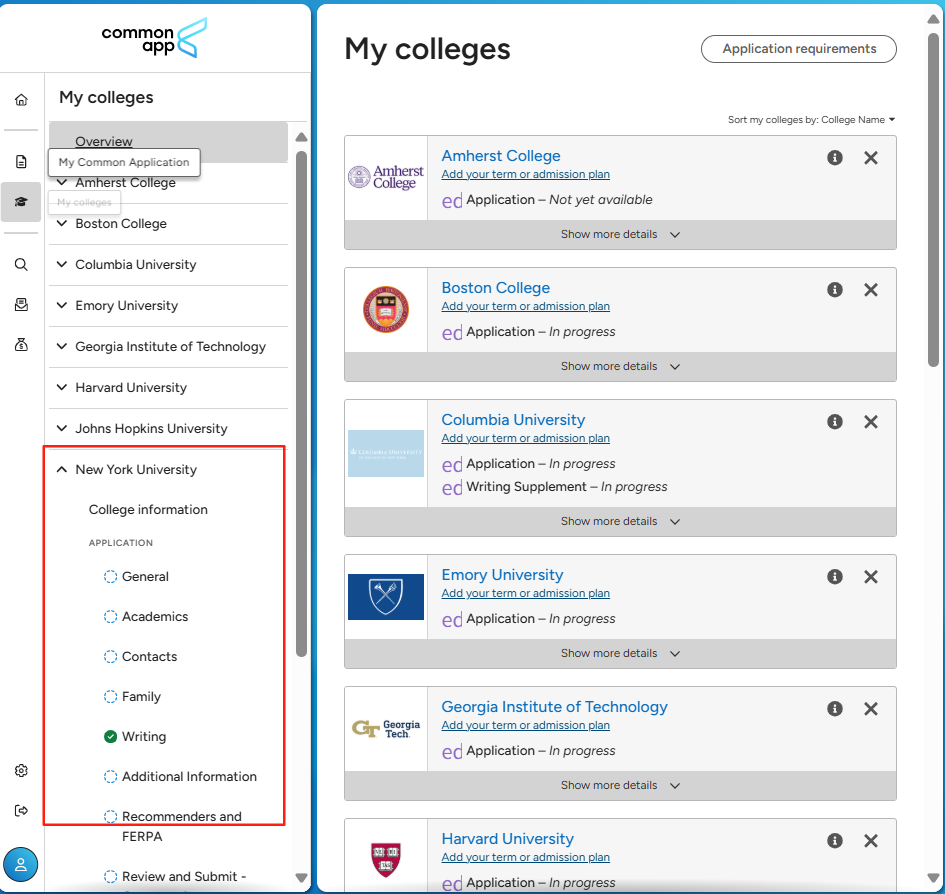This screenshot has height=894, width=945.
Task: Click Emory's Add your term or admission plan
Action: [x=525, y=594]
